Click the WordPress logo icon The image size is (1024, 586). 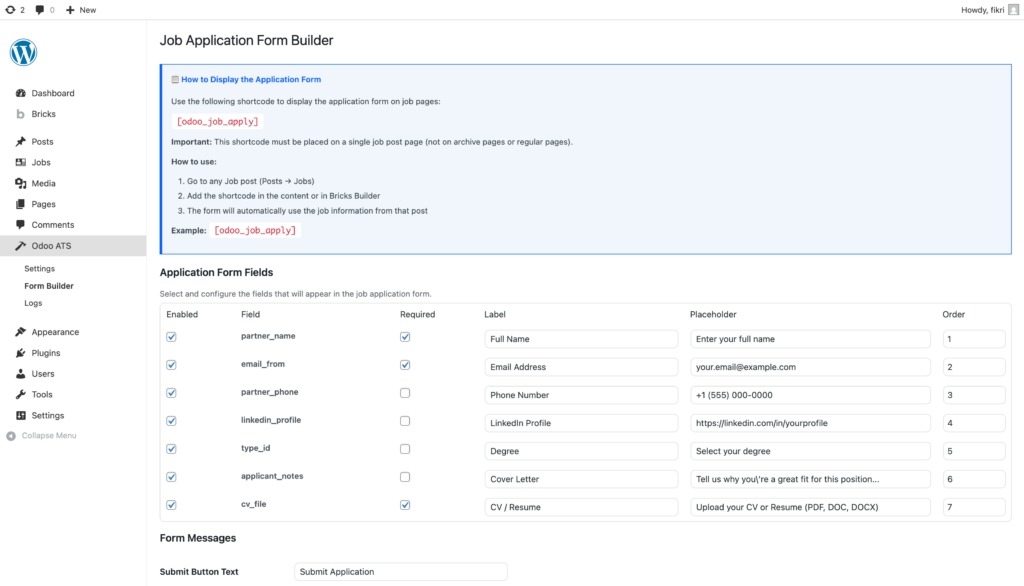point(23,52)
